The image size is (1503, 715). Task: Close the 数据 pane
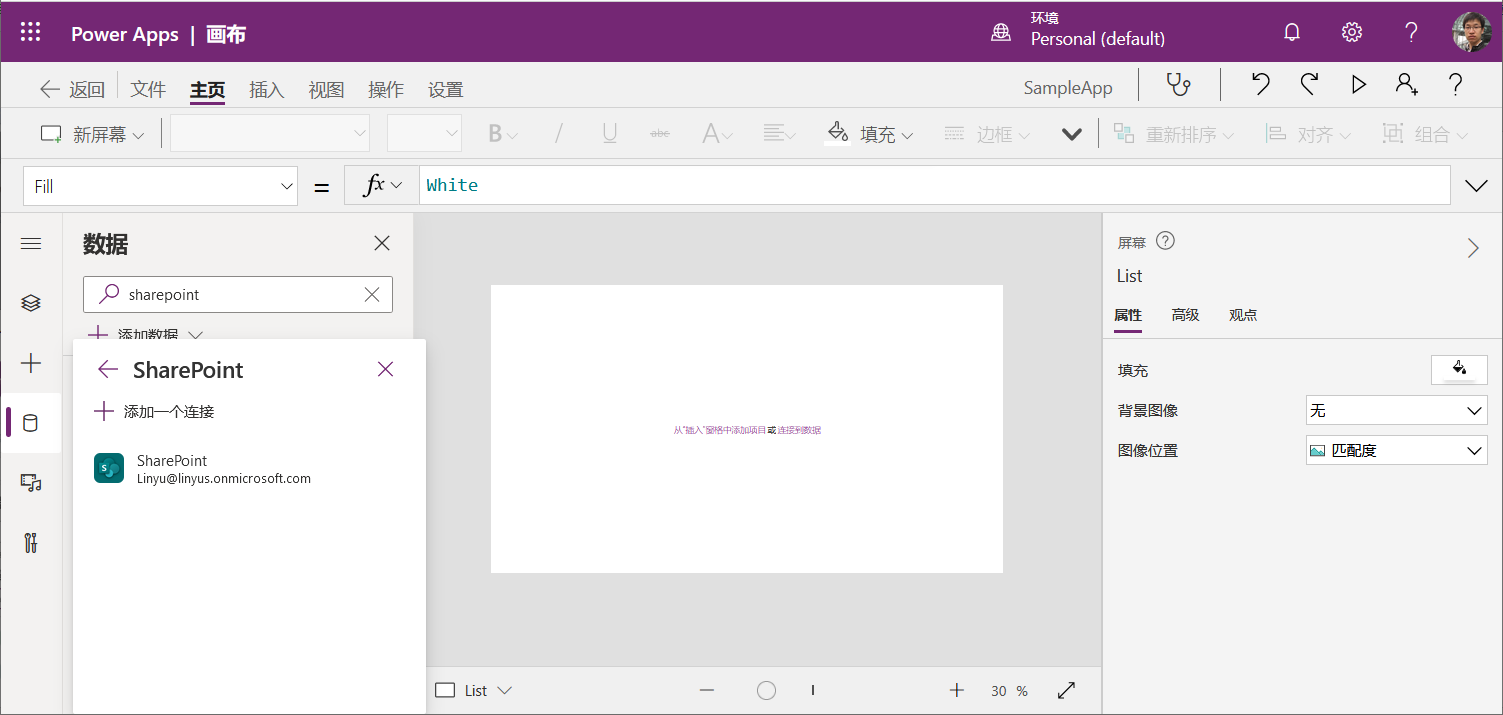pos(382,243)
